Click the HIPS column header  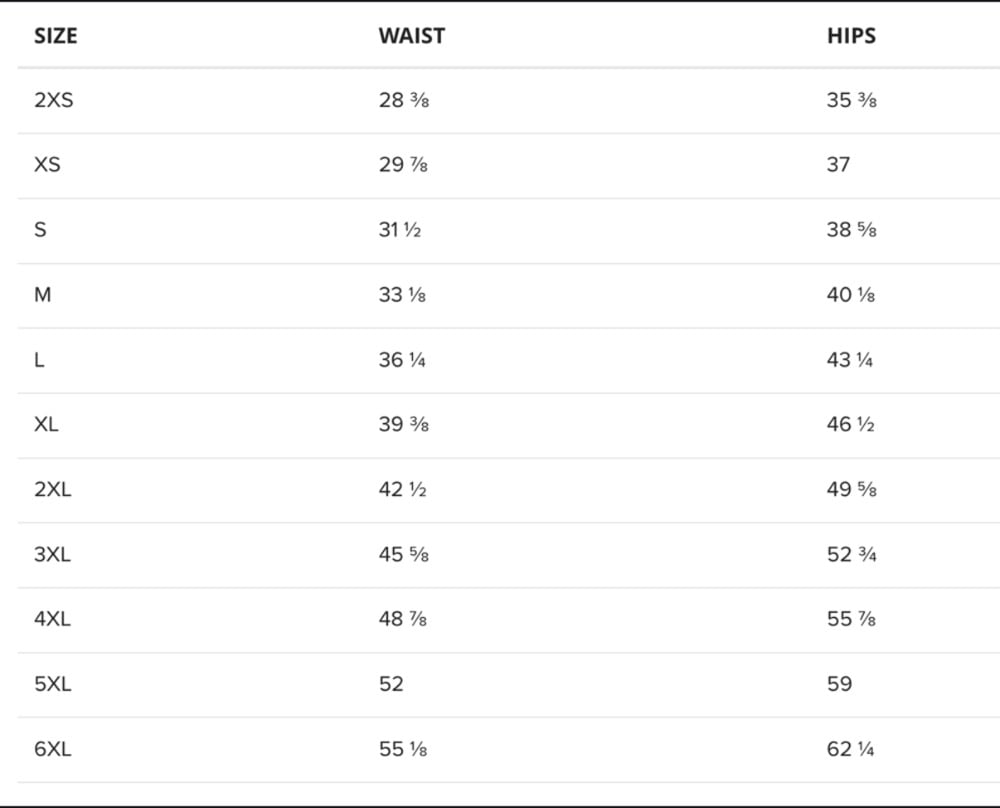pyautogui.click(x=851, y=36)
